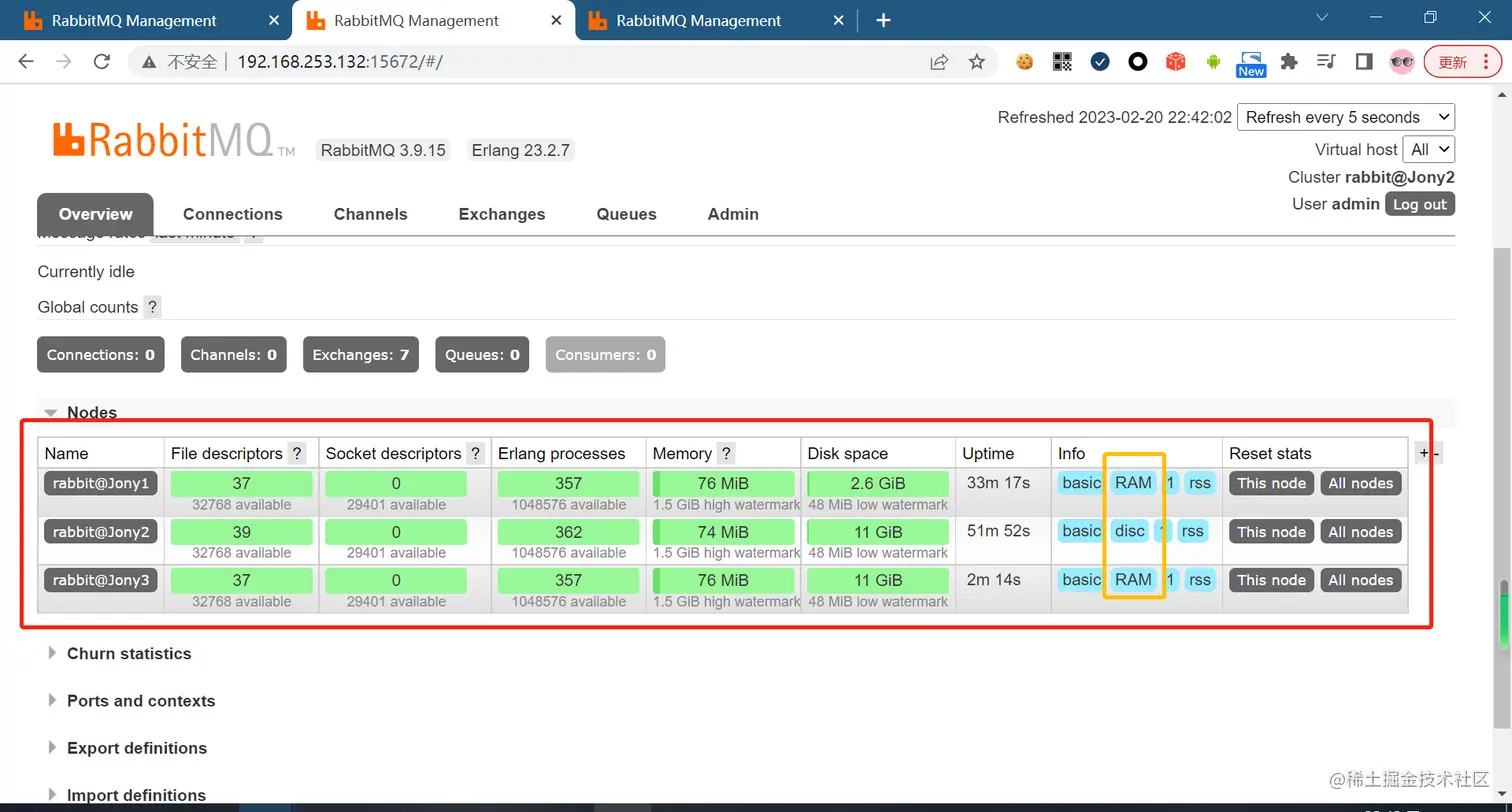Screen dimensions: 1512x812
Task: Open the black ring extension
Action: 1138,62
